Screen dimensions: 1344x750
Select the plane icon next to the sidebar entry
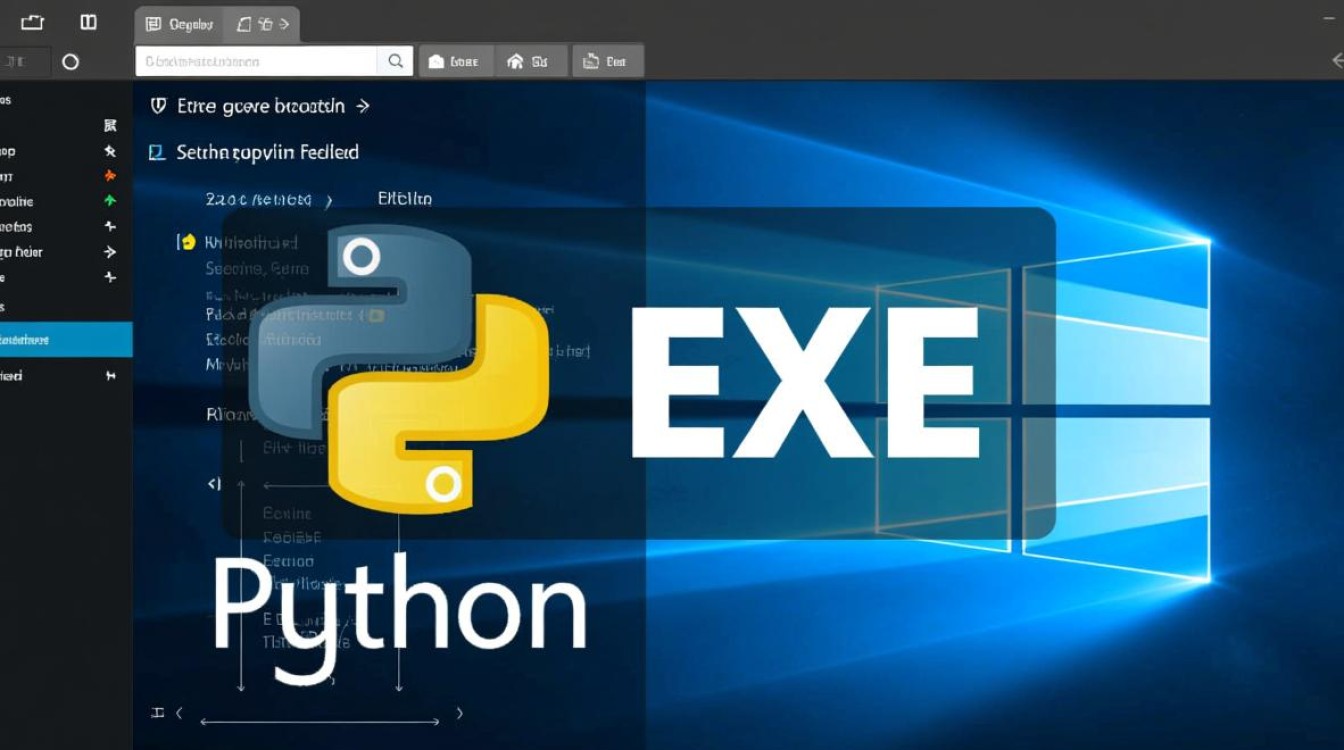110,226
